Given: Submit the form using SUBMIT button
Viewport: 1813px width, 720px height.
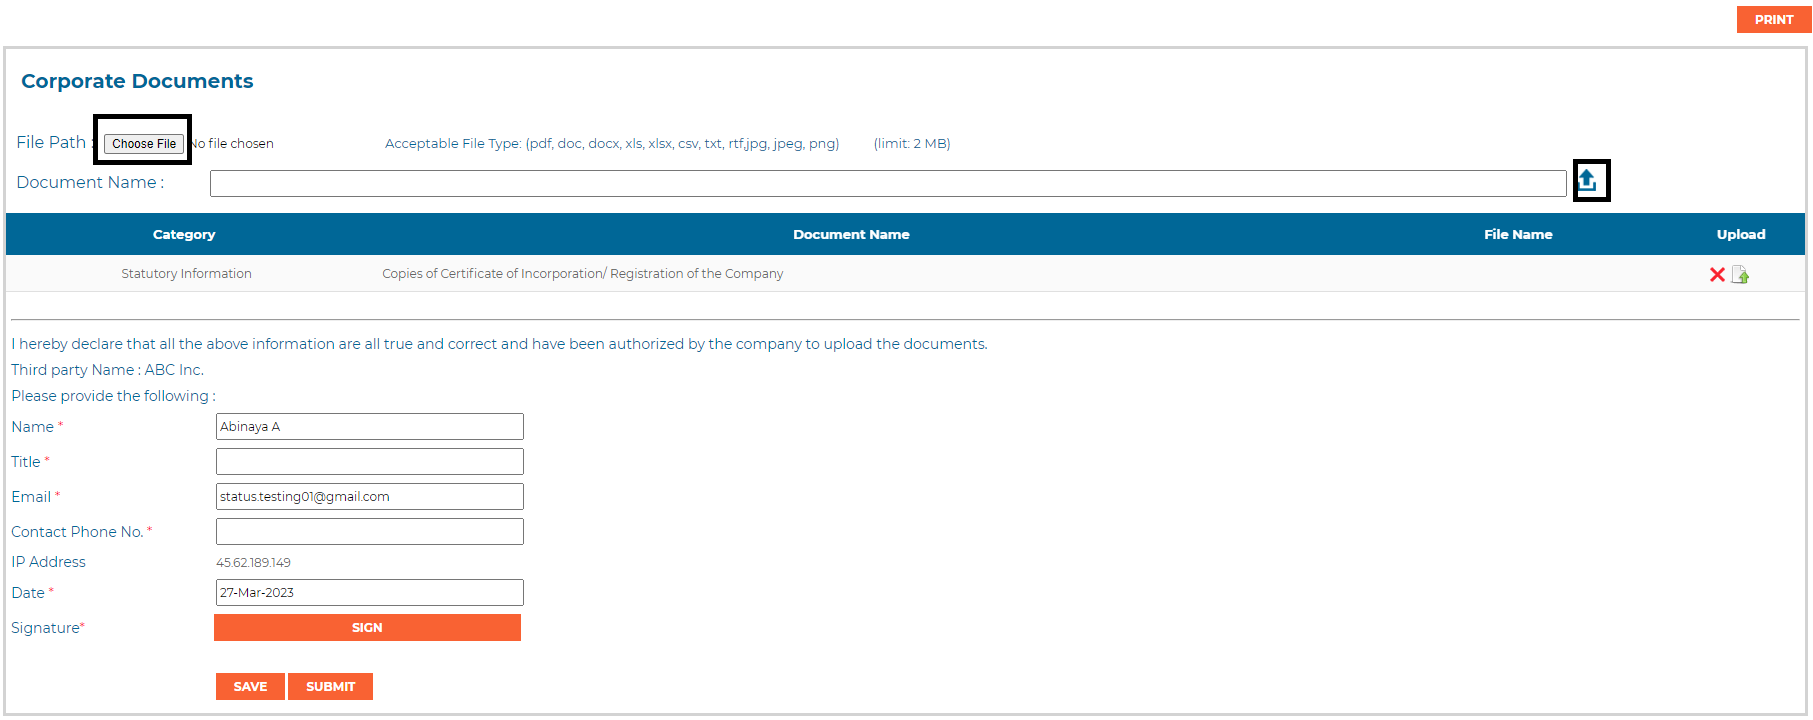Looking at the screenshot, I should tap(330, 687).
